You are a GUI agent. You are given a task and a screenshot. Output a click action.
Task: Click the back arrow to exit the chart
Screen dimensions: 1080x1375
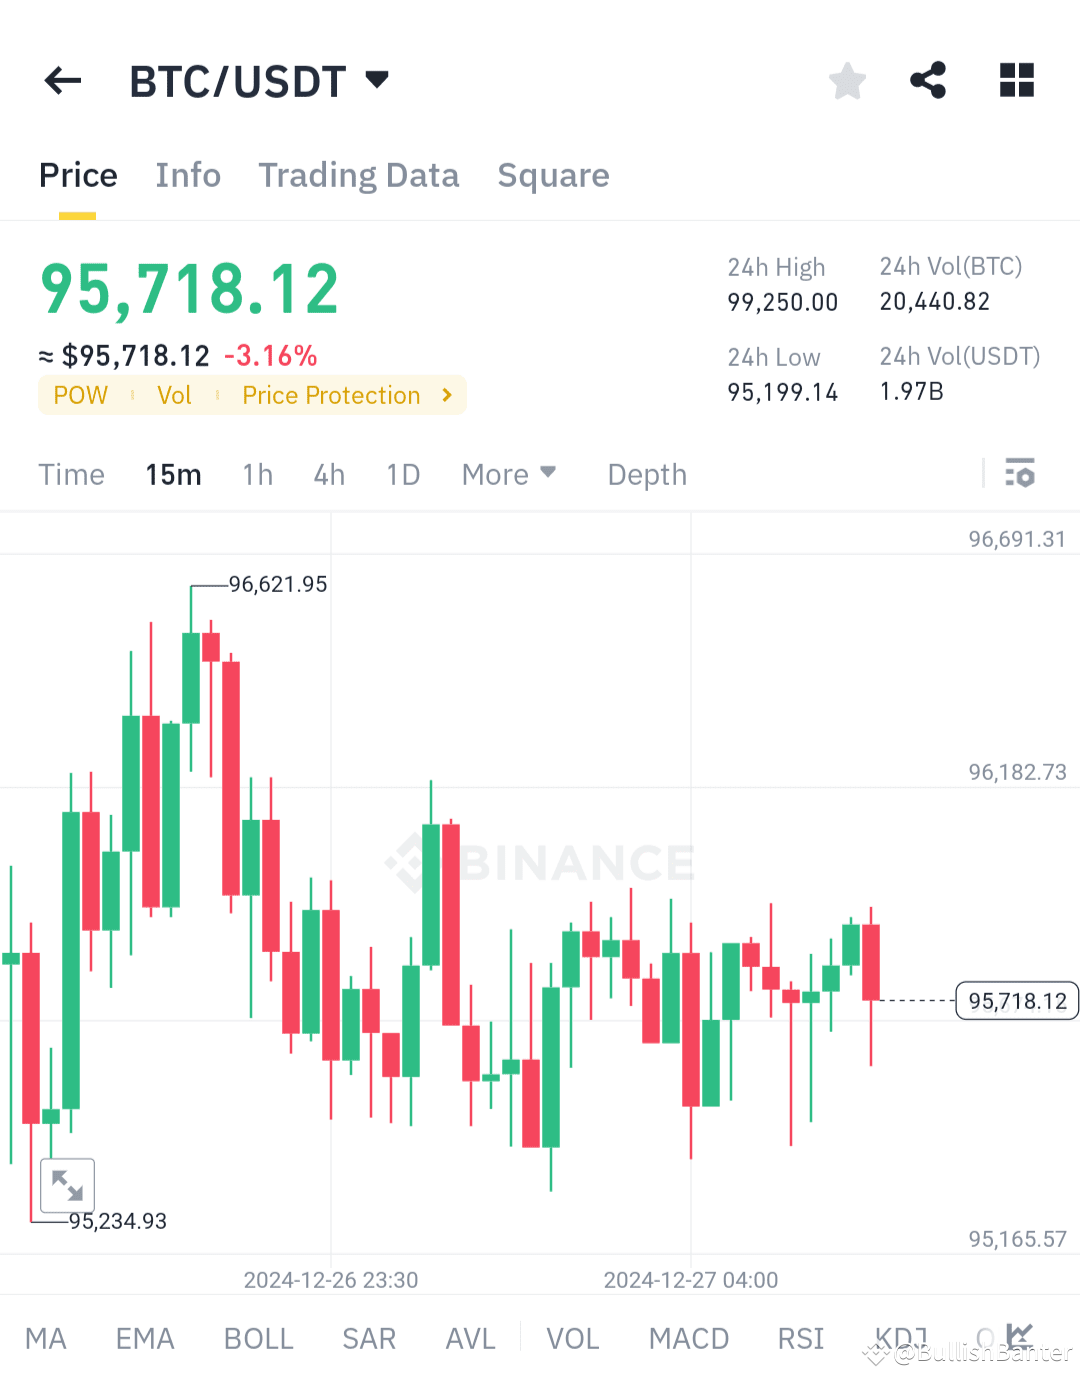[62, 80]
